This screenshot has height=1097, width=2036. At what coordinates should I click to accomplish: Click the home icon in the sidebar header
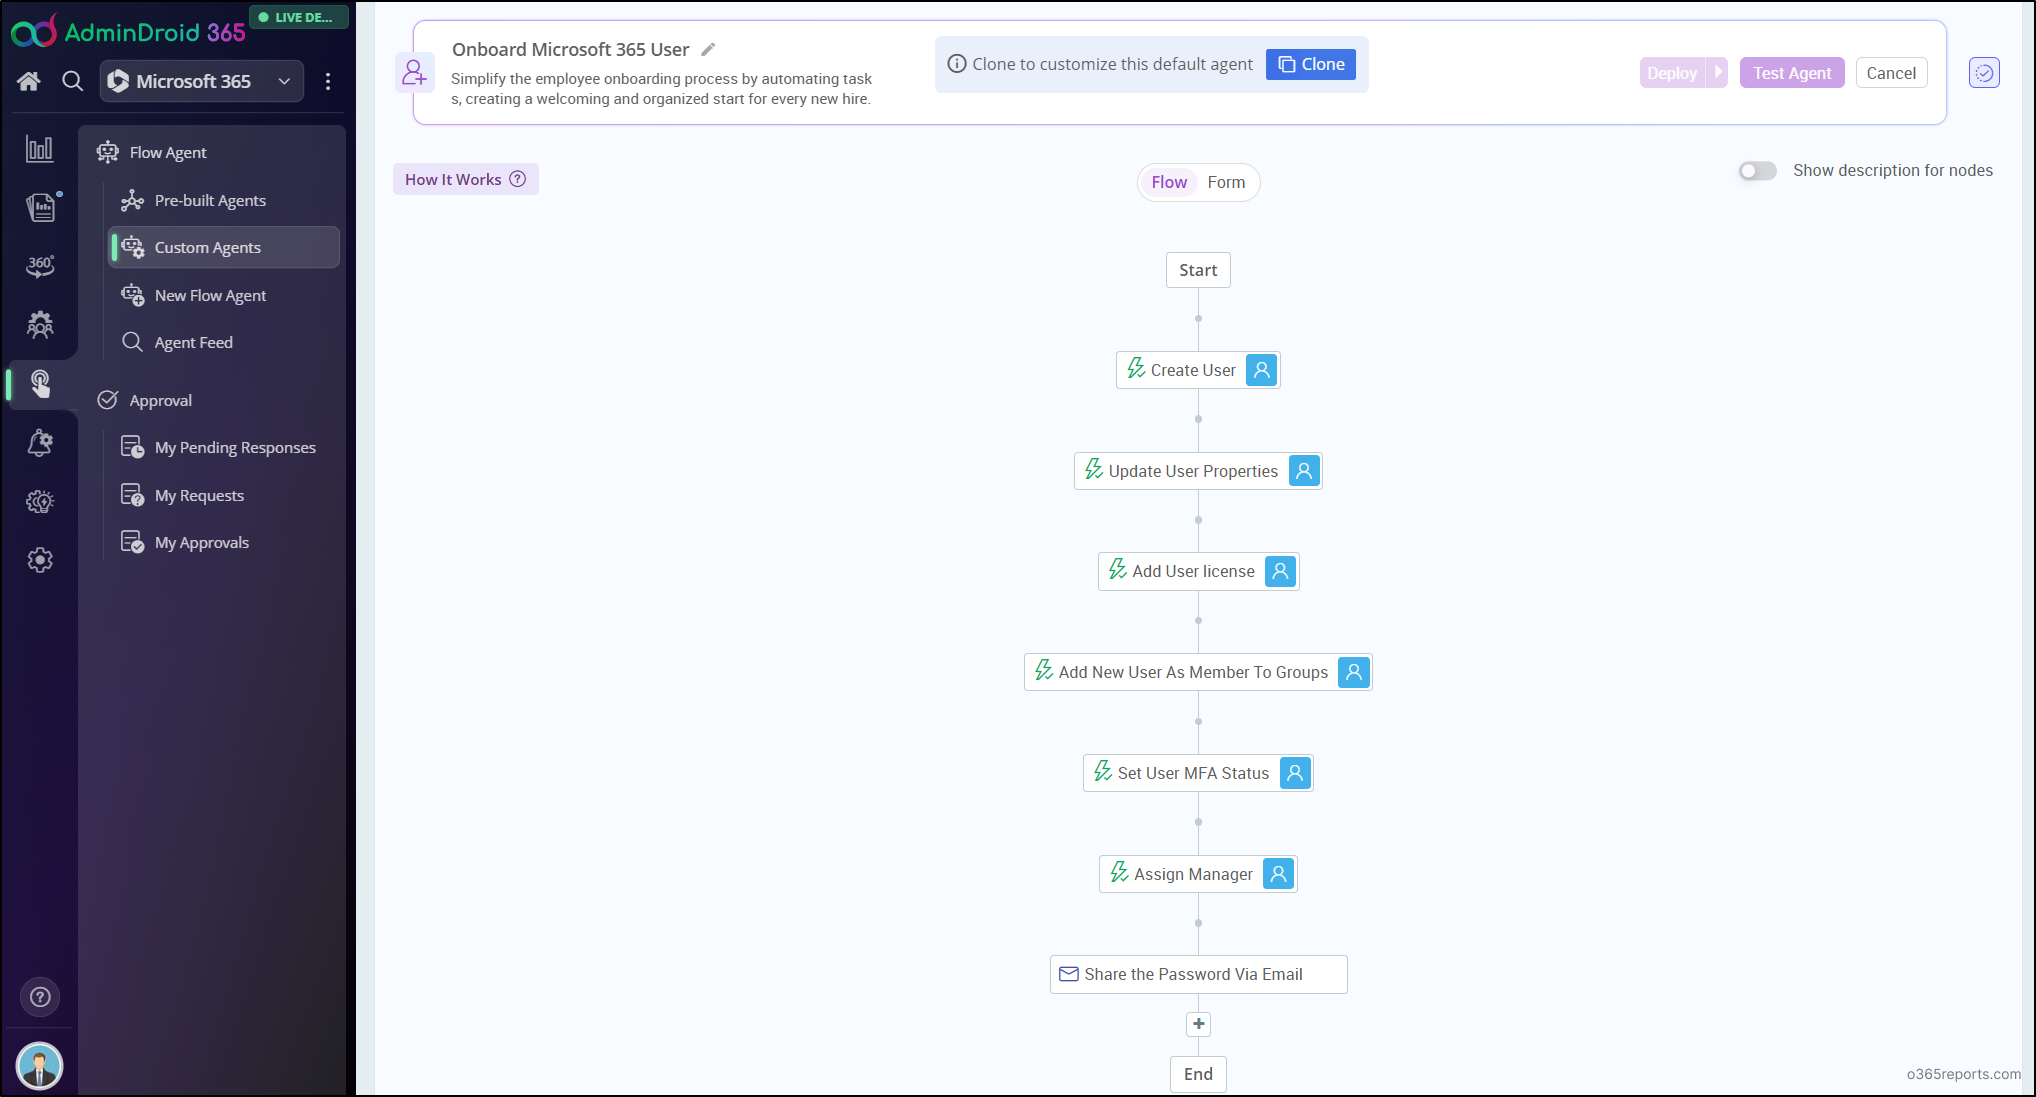(x=29, y=81)
